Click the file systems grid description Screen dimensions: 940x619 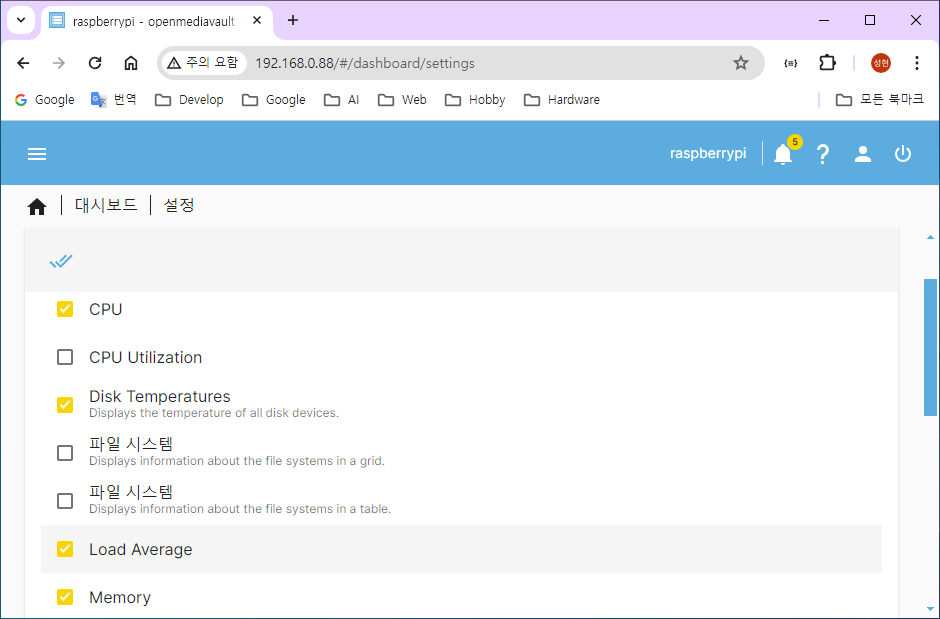[237, 461]
